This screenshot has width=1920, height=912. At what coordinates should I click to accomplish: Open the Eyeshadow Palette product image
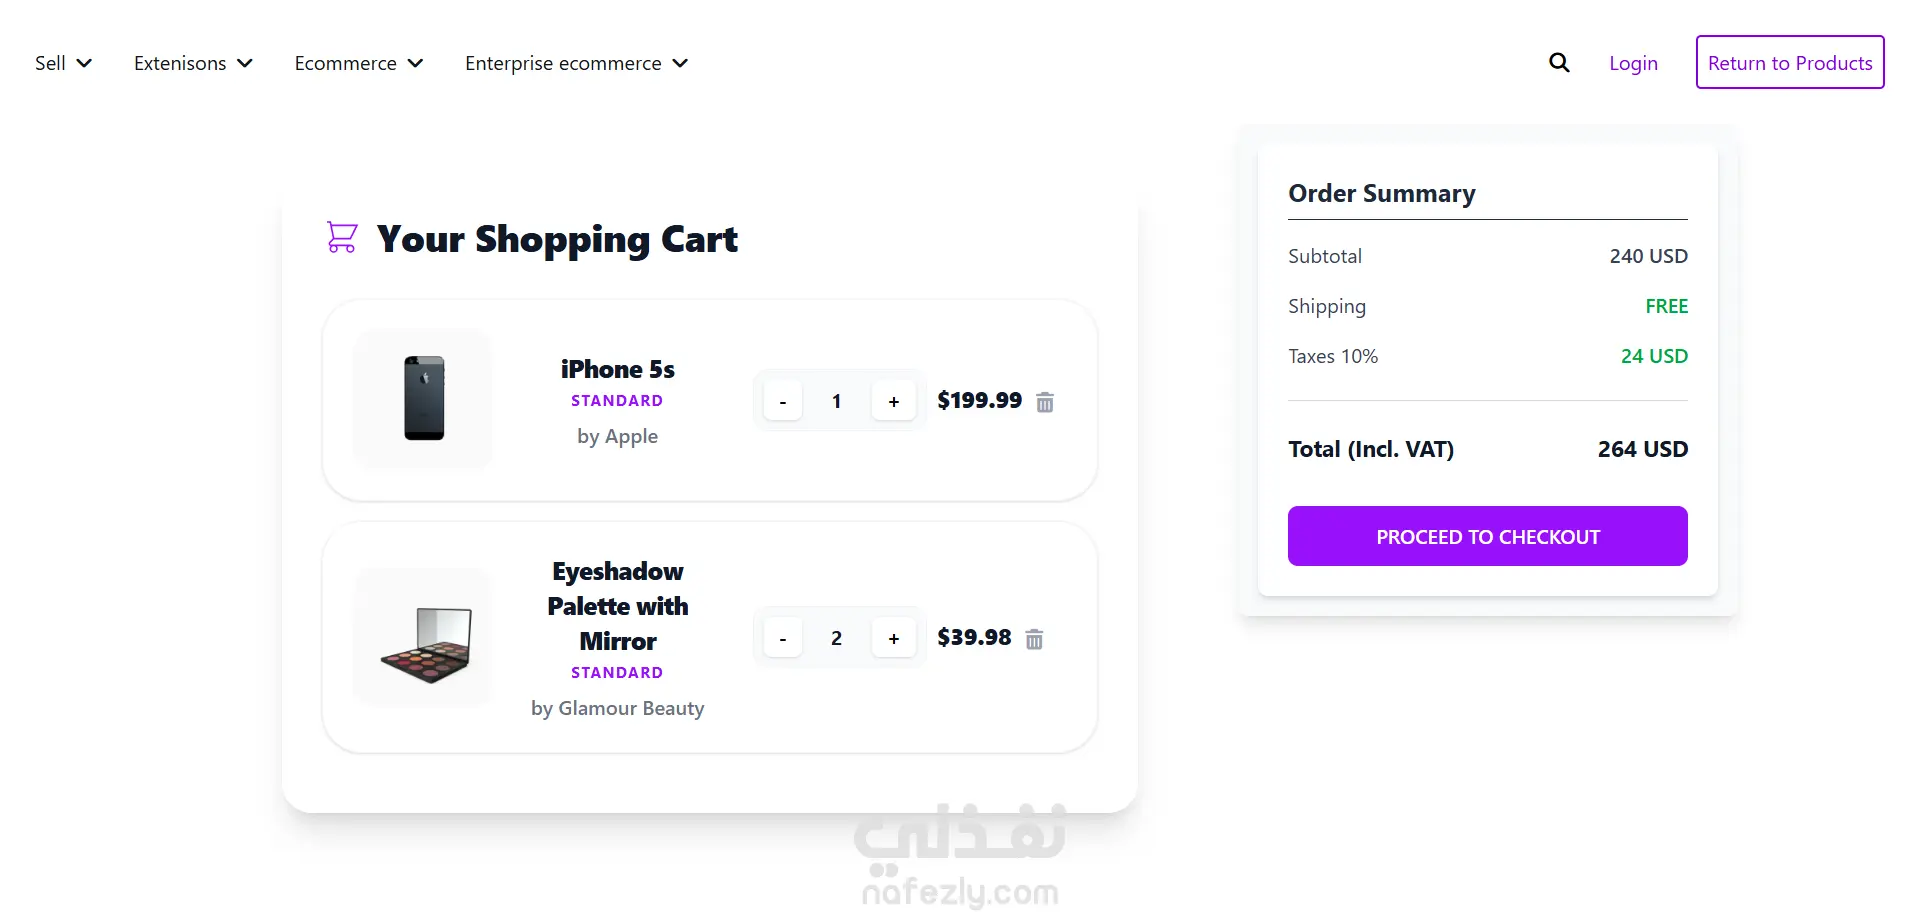(424, 638)
